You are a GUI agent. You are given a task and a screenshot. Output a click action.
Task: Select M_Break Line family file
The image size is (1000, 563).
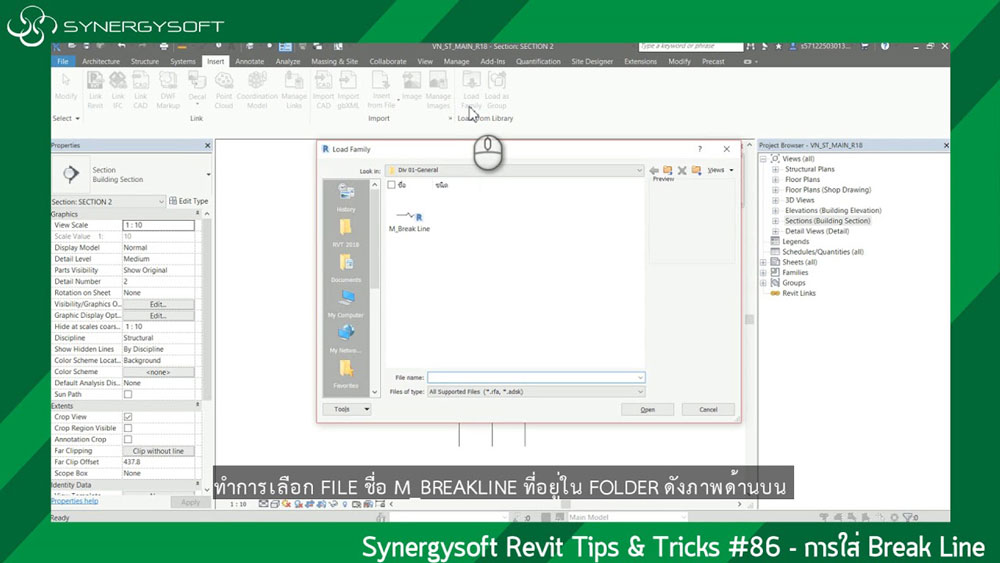(x=409, y=221)
